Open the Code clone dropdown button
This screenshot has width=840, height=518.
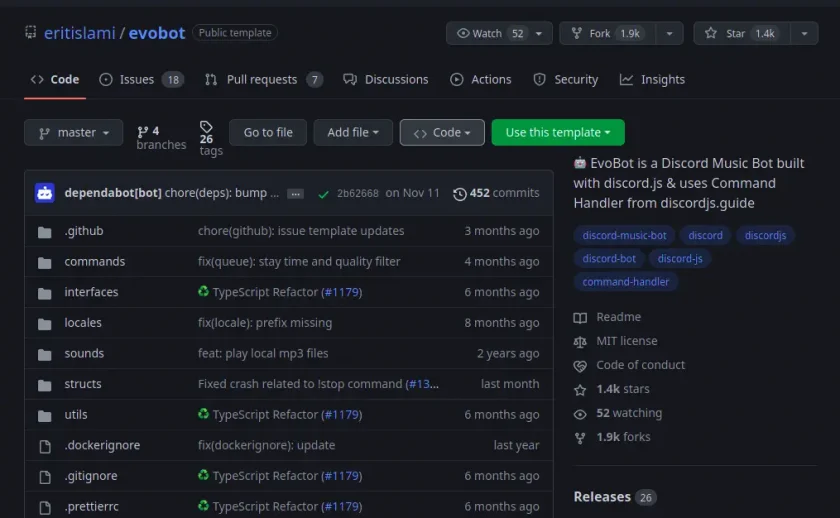(442, 132)
